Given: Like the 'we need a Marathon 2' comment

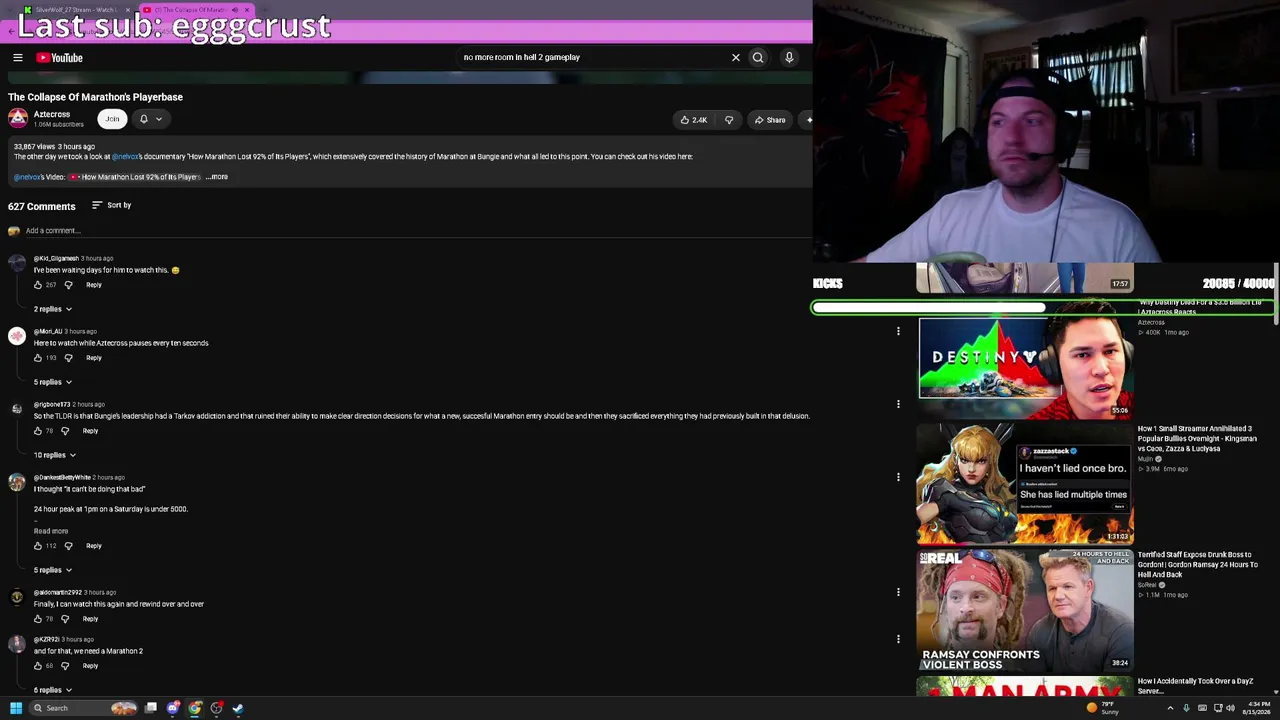Looking at the screenshot, I should click(38, 666).
